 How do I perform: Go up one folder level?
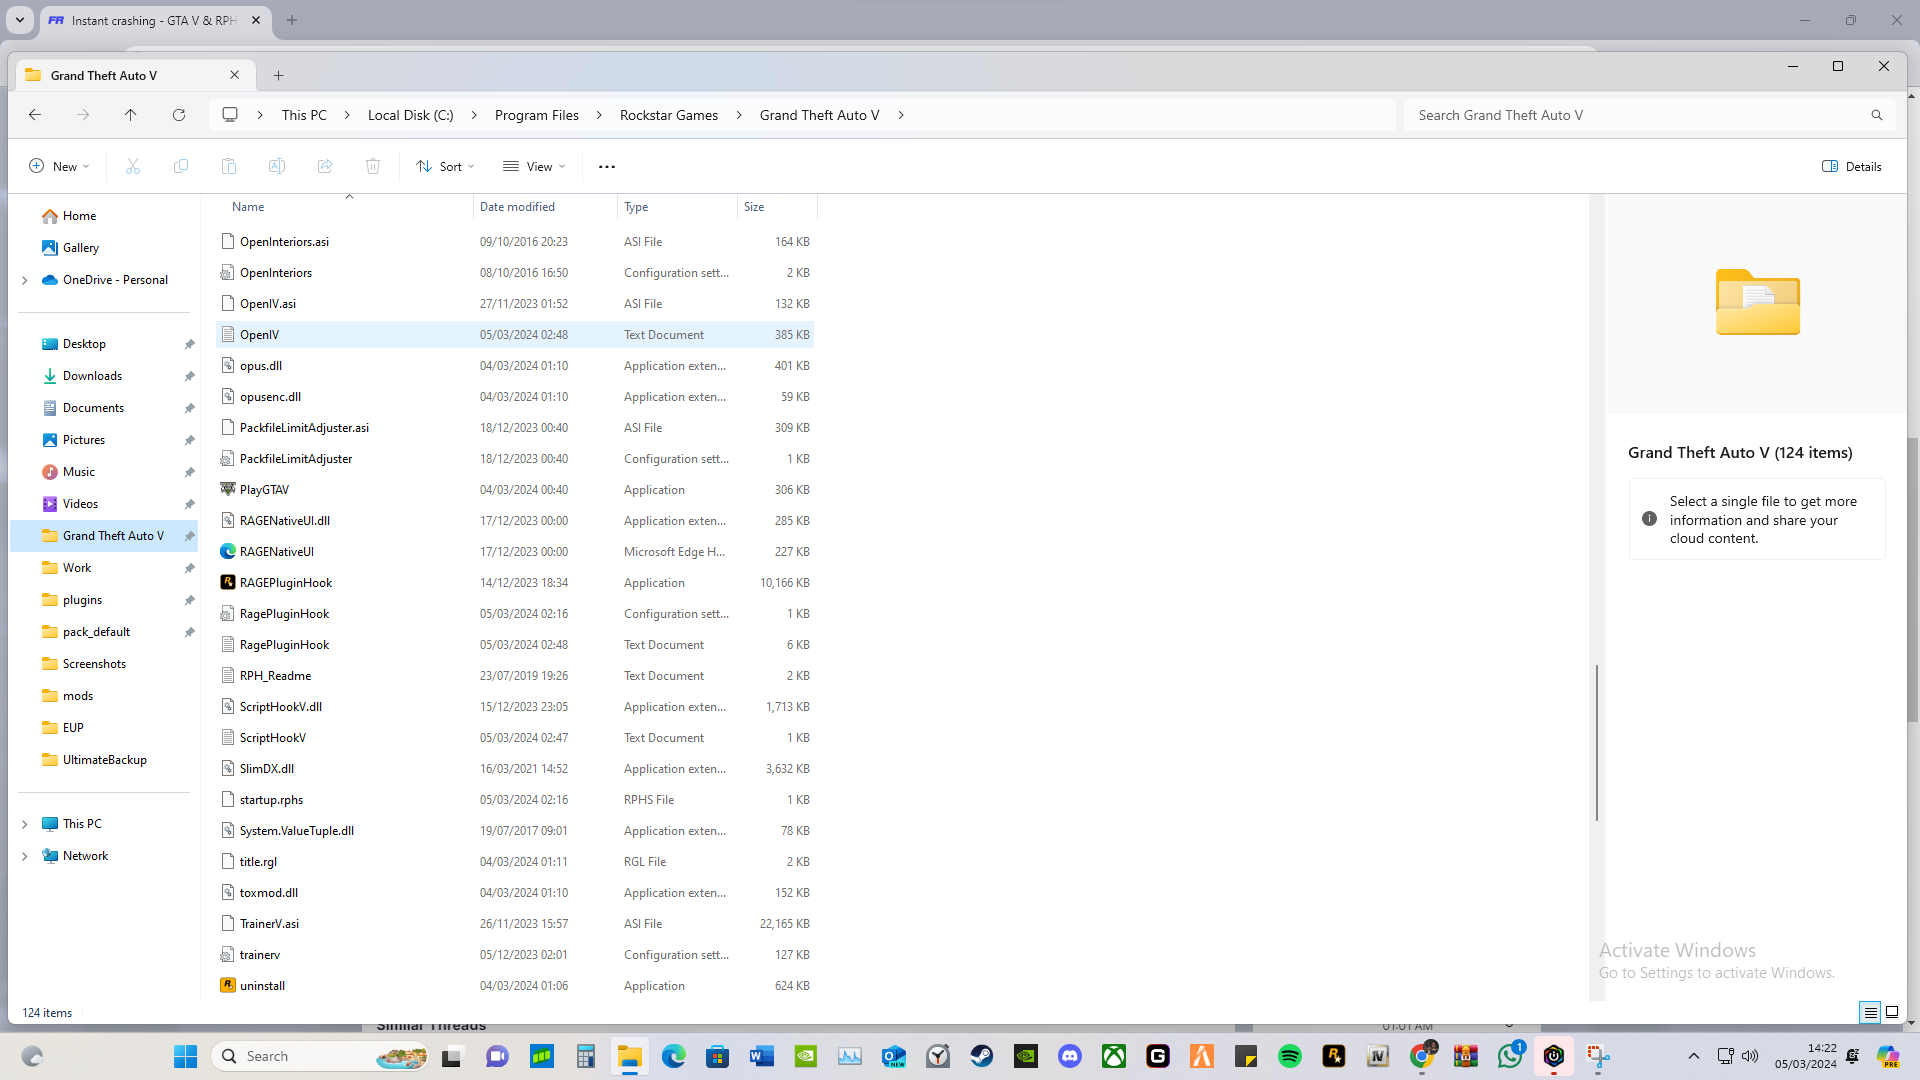pyautogui.click(x=131, y=115)
